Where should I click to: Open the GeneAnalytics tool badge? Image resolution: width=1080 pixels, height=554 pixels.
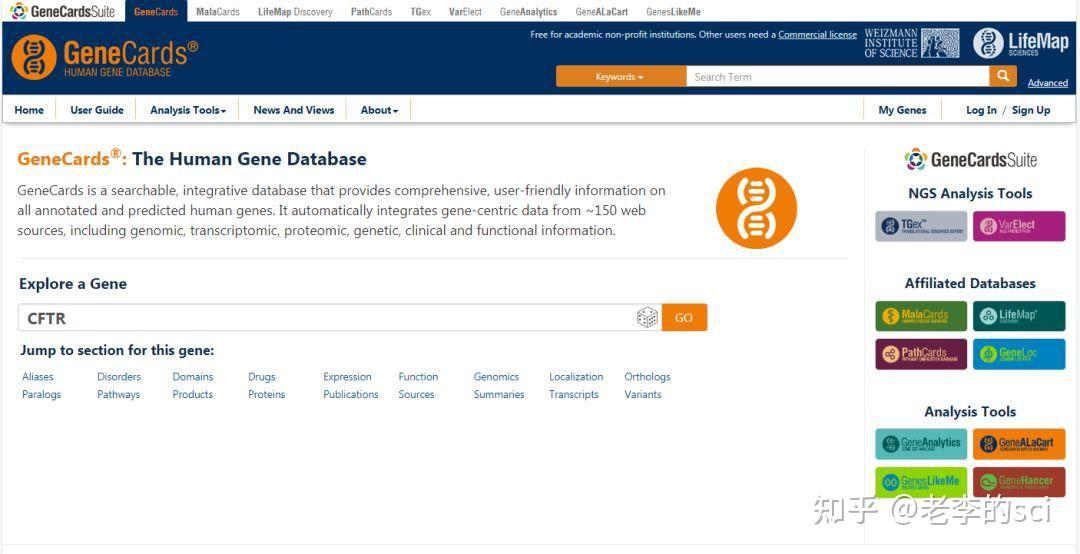pyautogui.click(x=921, y=444)
